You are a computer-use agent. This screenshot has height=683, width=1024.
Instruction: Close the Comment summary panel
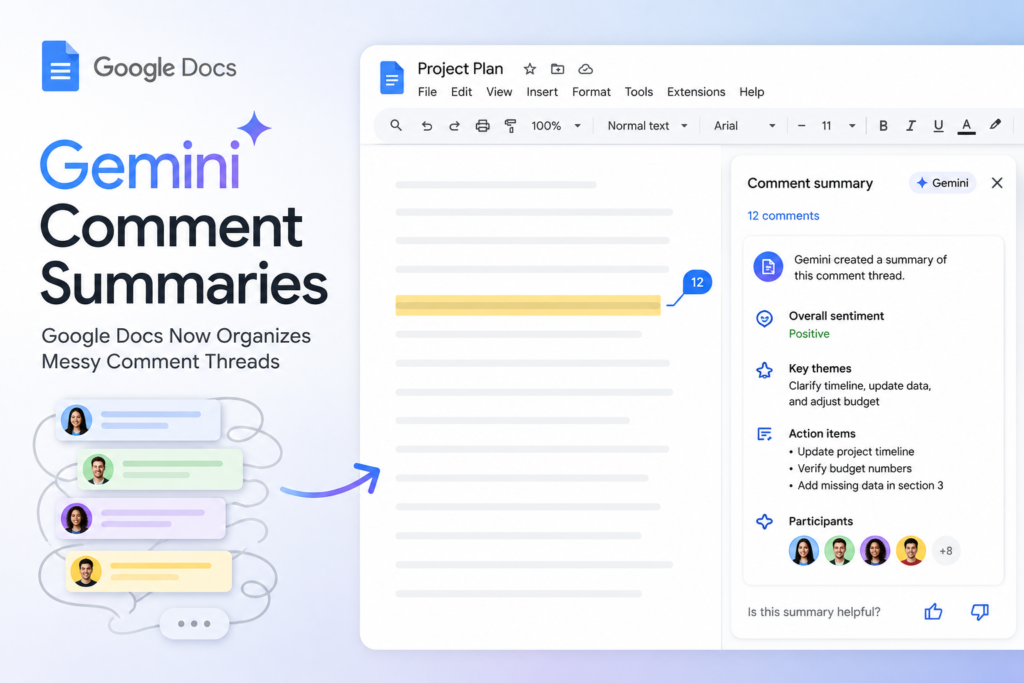click(997, 183)
